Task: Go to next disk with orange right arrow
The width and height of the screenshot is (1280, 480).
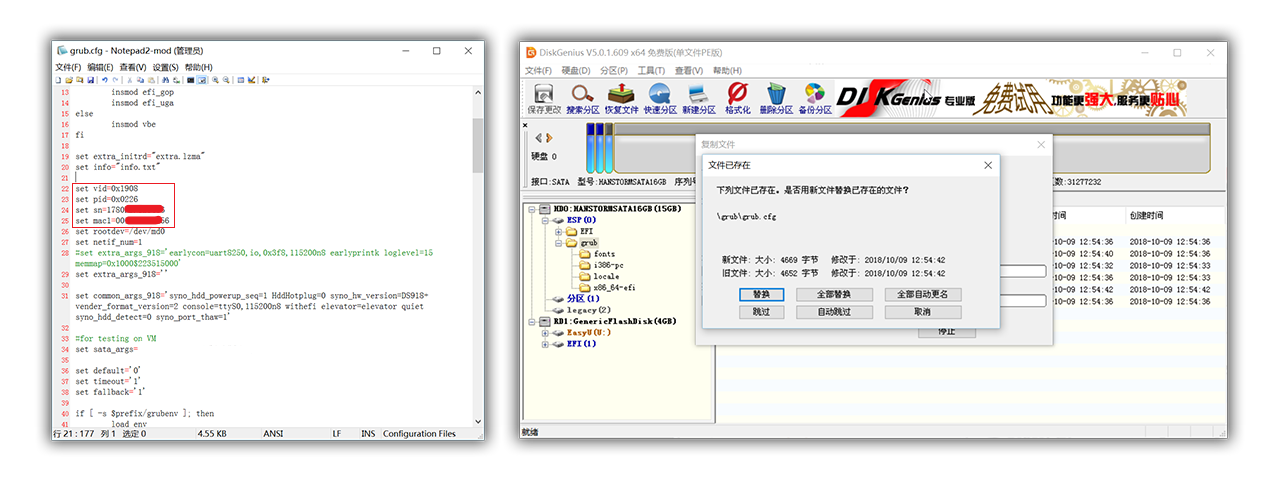Action: pyautogui.click(x=548, y=138)
